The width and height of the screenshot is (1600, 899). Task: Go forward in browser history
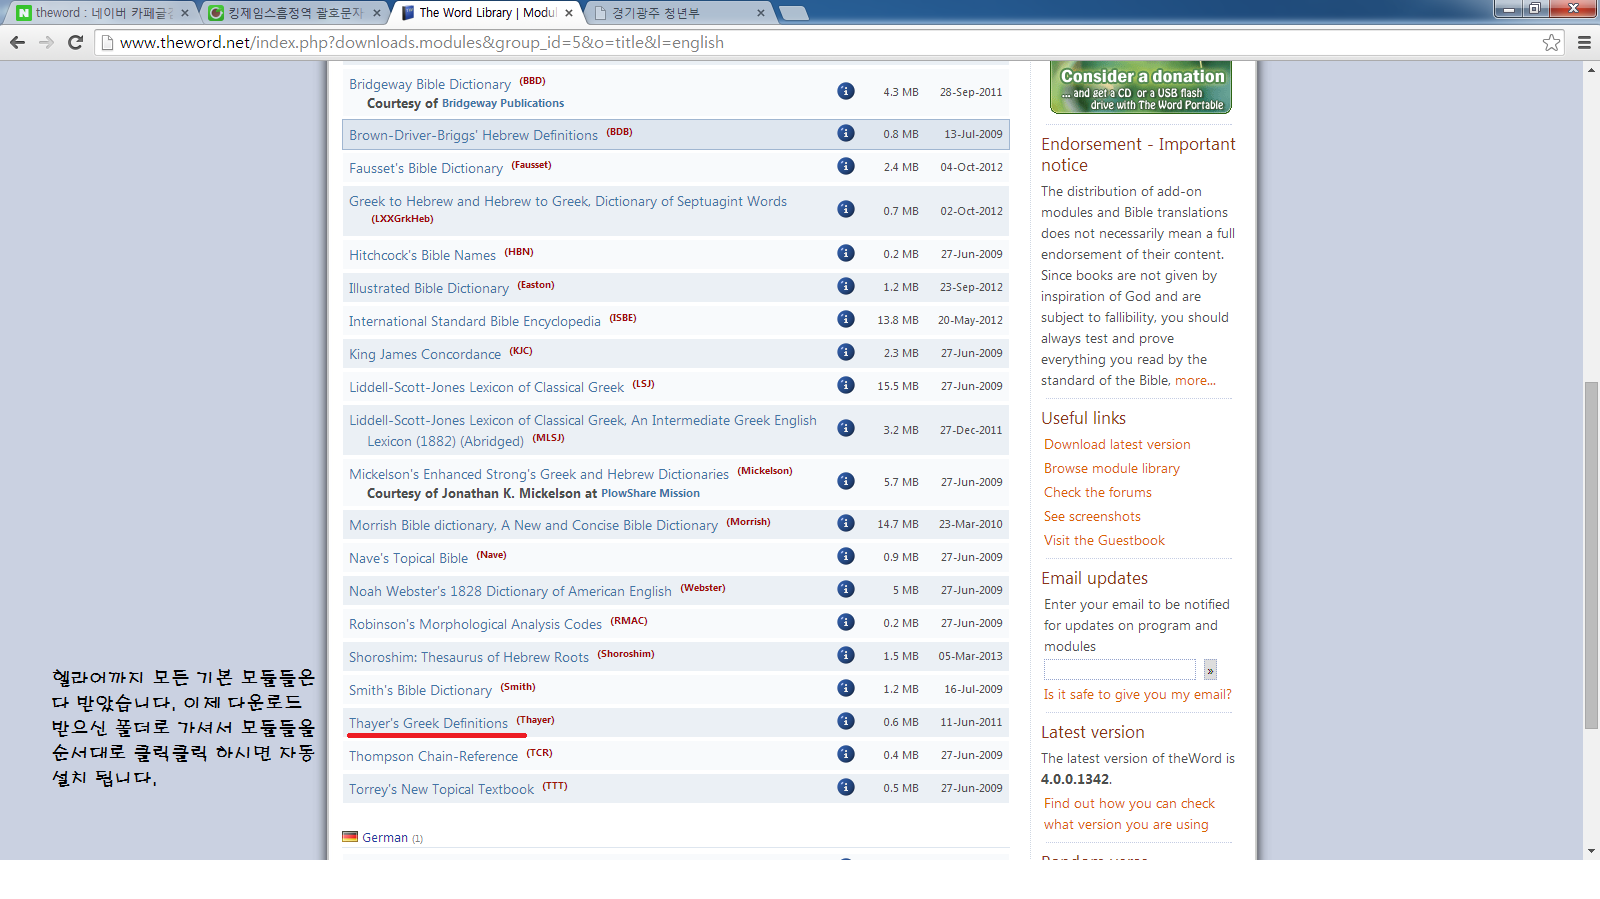point(46,42)
